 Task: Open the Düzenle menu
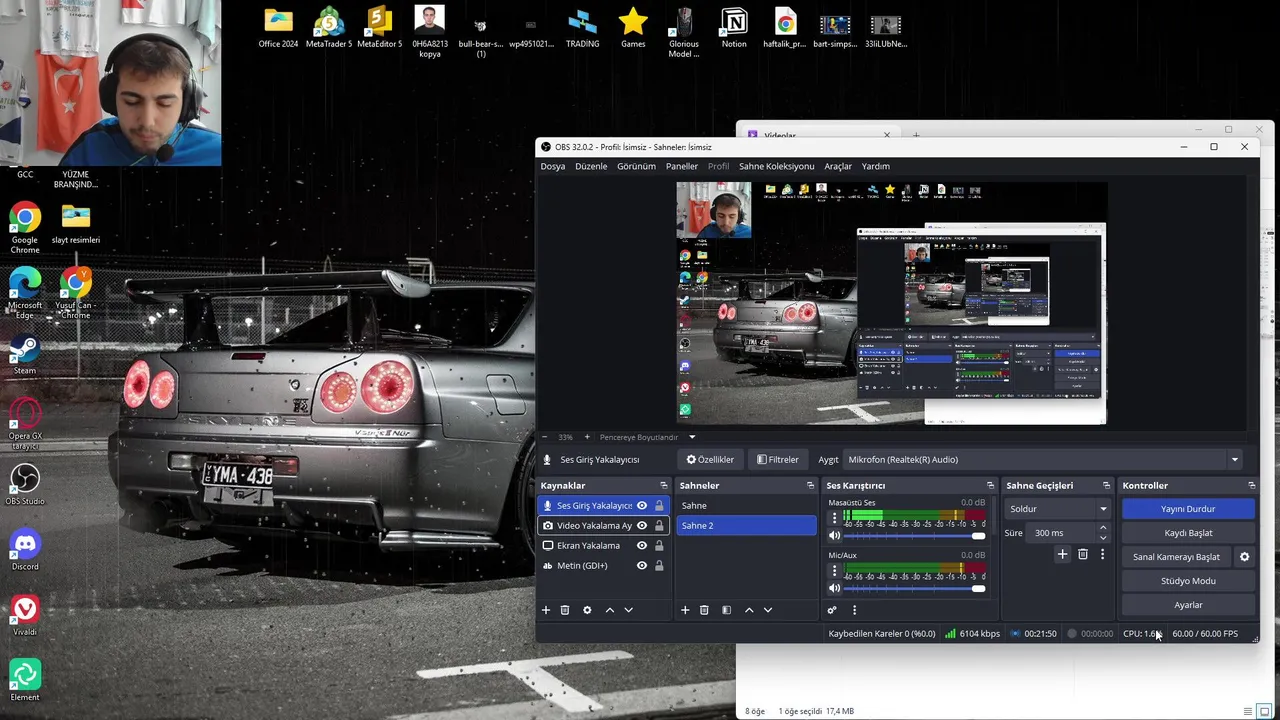tap(591, 166)
